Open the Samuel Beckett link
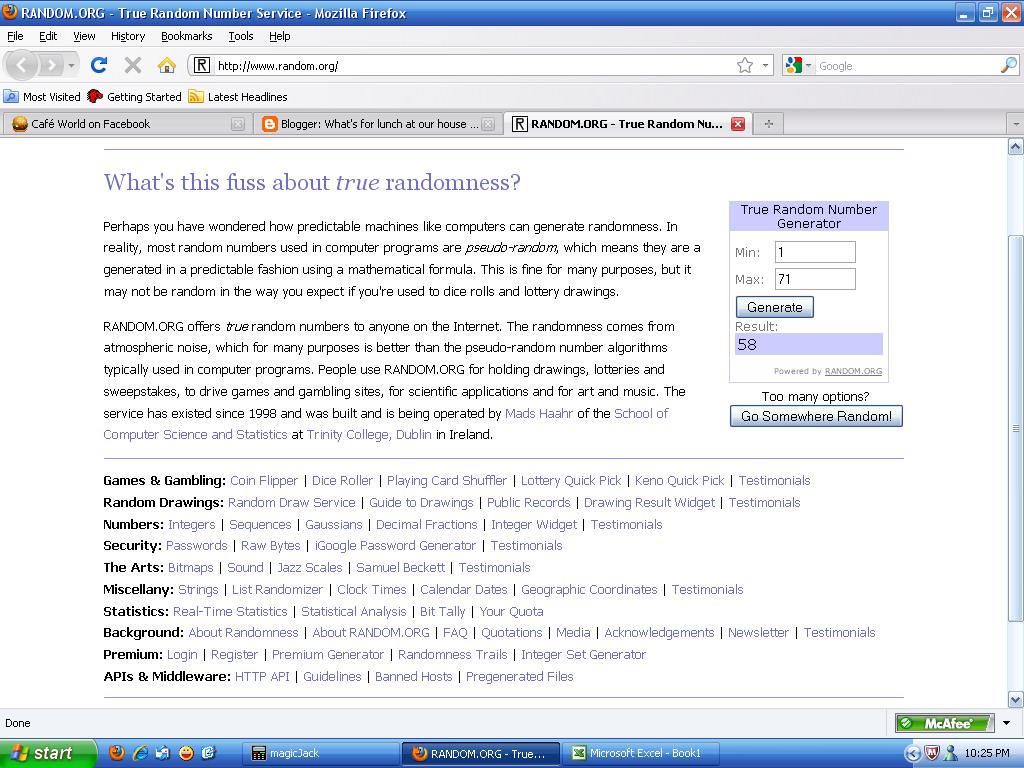Screen dimensions: 1024x768 pyautogui.click(x=400, y=568)
